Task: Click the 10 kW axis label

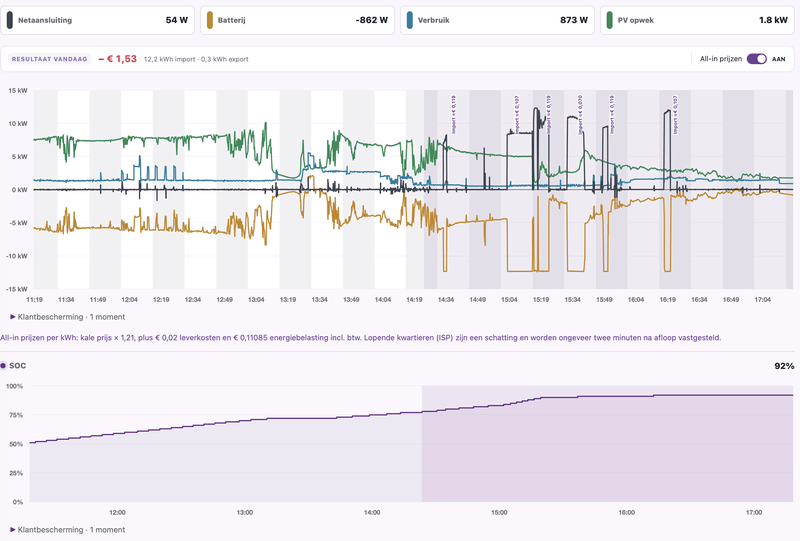Action: [18, 124]
